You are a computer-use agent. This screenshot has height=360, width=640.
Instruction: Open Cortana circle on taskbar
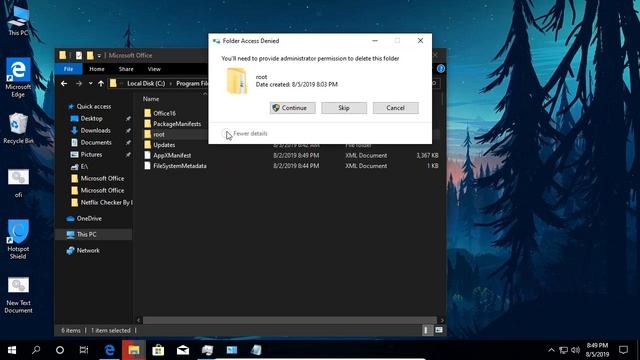(x=60, y=350)
